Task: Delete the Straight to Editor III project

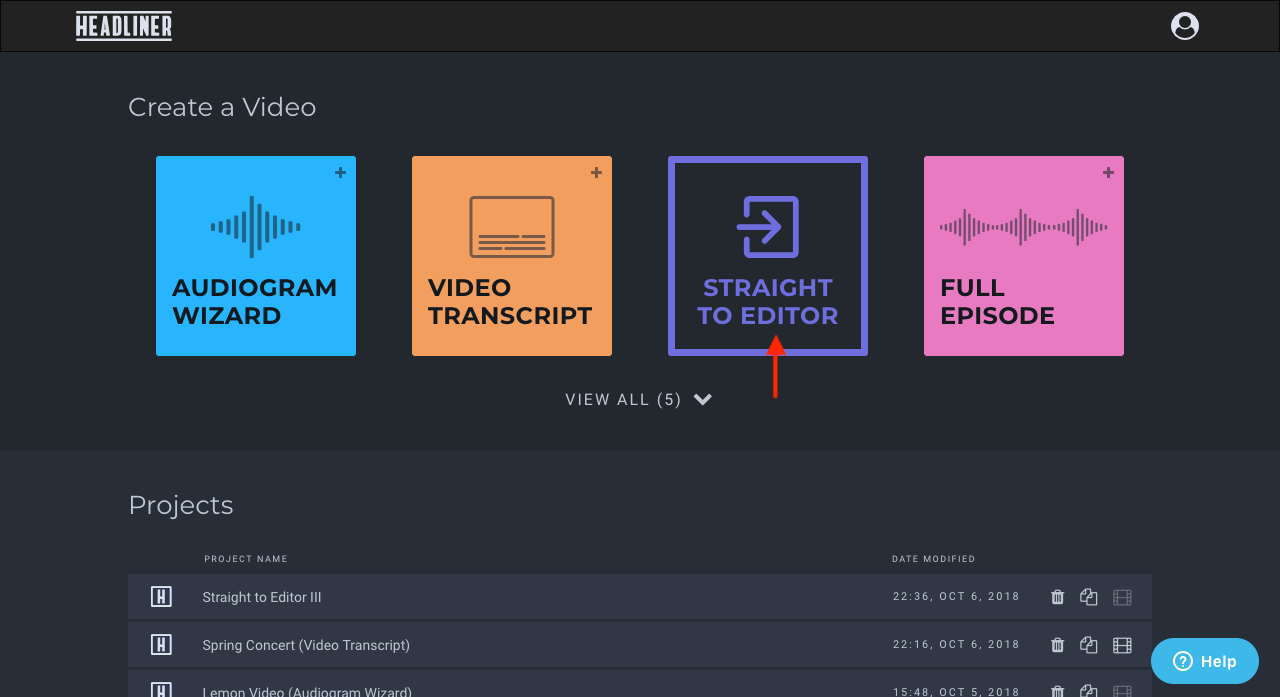Action: [x=1057, y=596]
